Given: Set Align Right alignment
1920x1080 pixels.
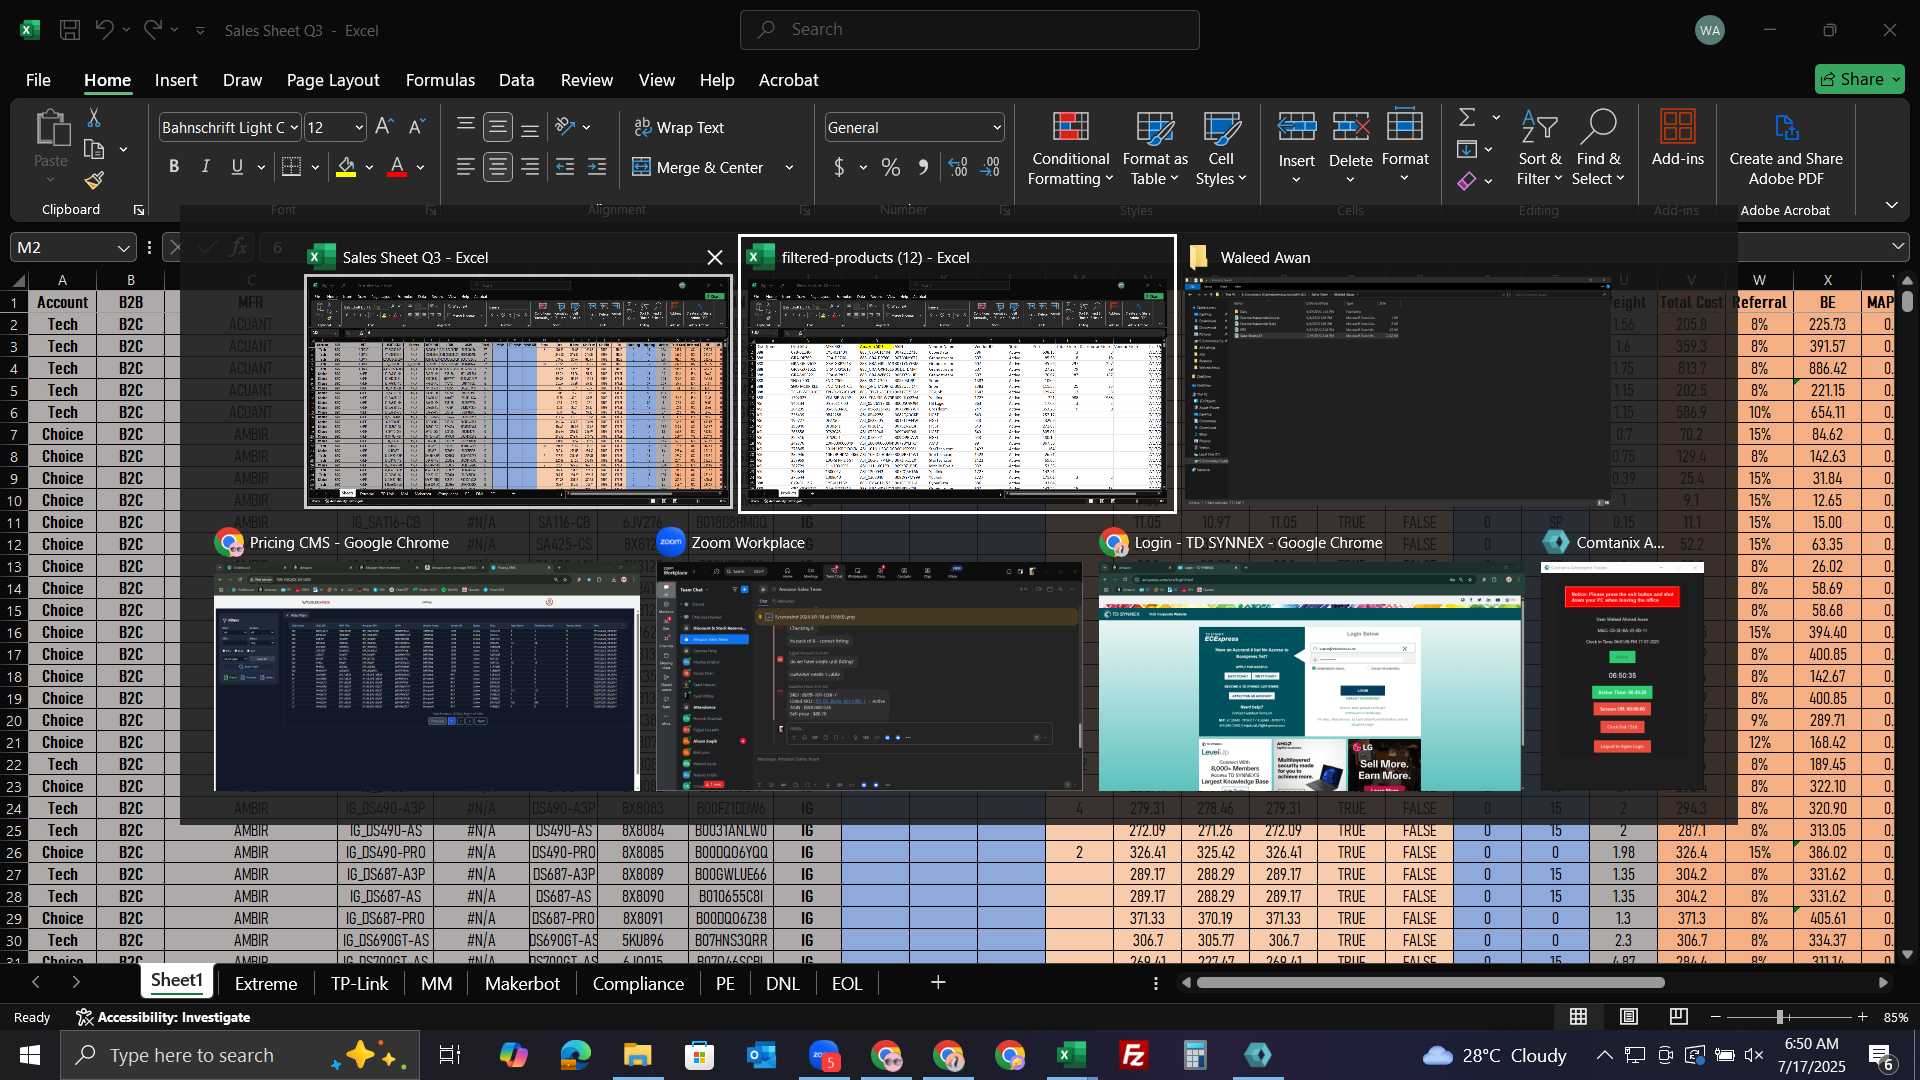Looking at the screenshot, I should pyautogui.click(x=530, y=168).
